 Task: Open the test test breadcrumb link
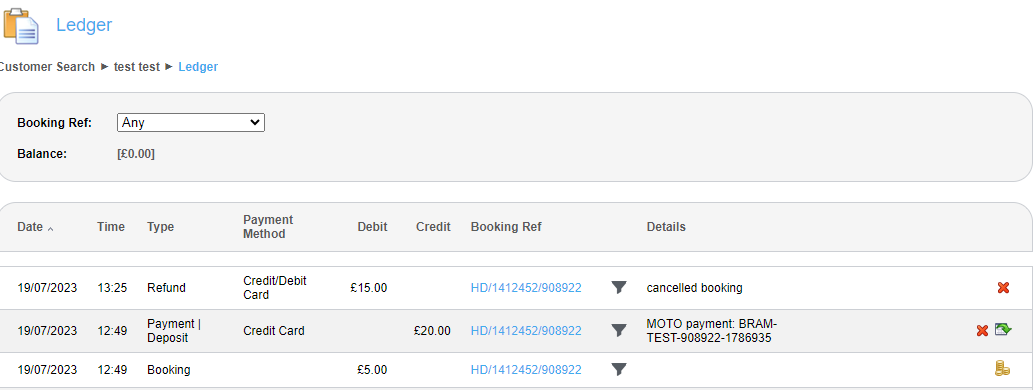point(137,67)
